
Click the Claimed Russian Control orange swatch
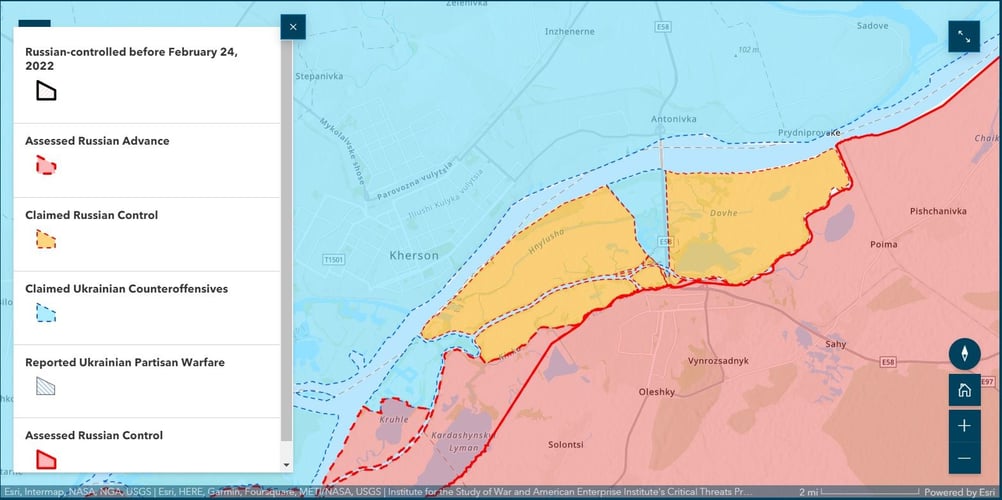(x=46, y=239)
